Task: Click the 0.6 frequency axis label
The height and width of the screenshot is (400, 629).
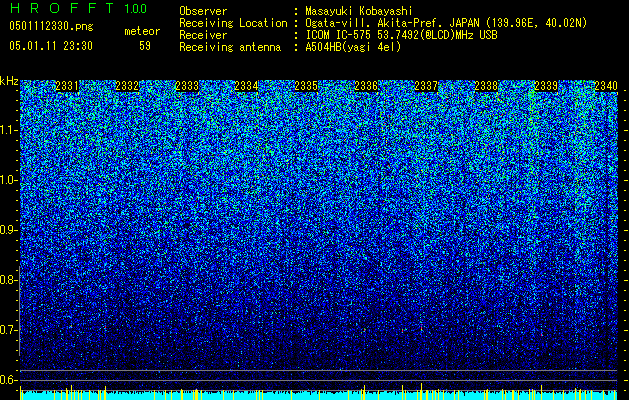Action: [9, 380]
